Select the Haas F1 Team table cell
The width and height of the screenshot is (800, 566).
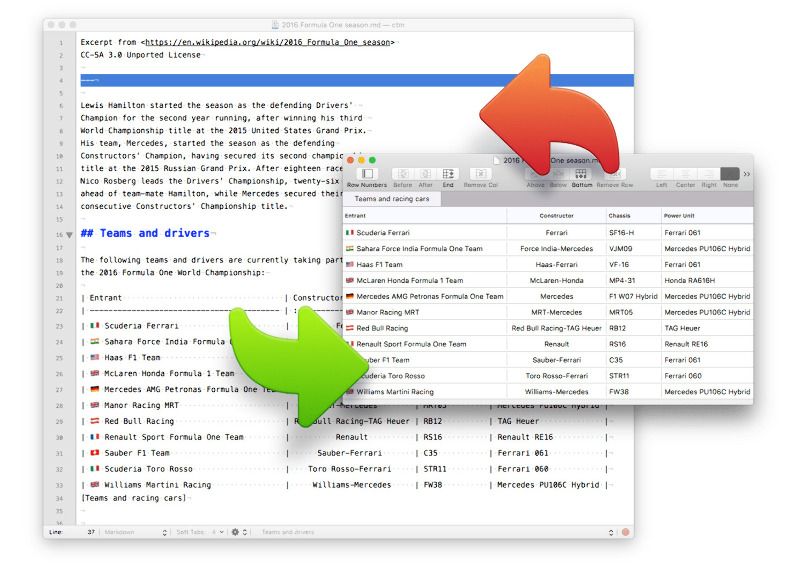pos(425,264)
